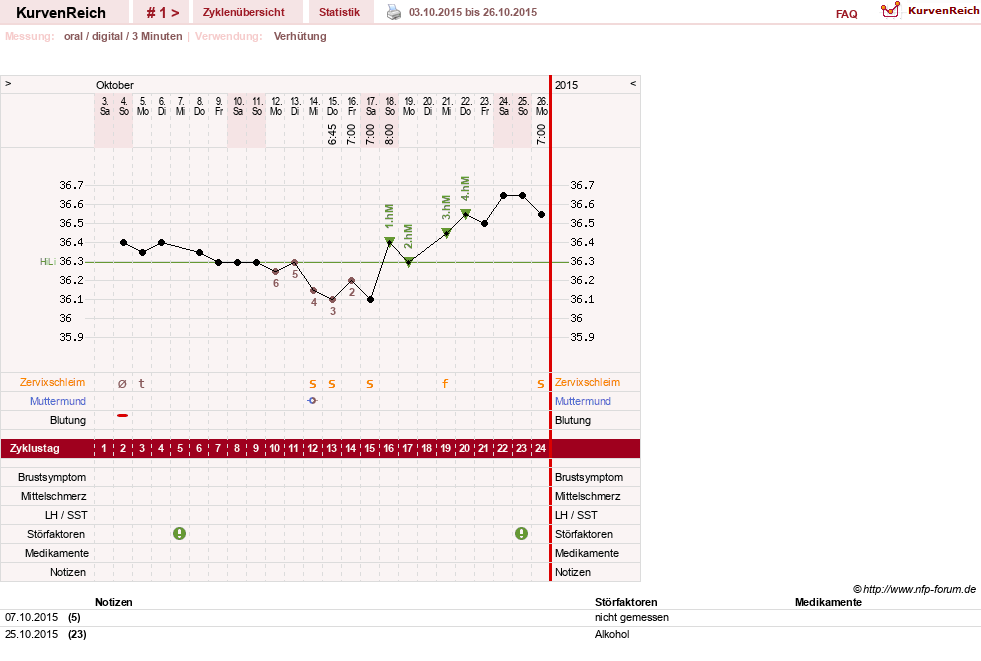Image resolution: width=981 pixels, height=661 pixels.
Task: Open the nfp-forum.de copyright link
Action: click(x=915, y=589)
